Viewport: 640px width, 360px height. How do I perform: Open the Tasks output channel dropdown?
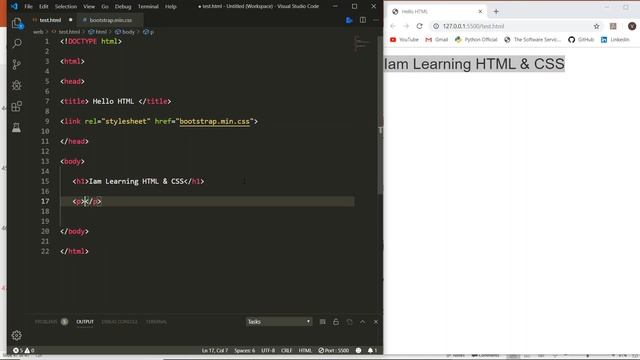click(279, 322)
